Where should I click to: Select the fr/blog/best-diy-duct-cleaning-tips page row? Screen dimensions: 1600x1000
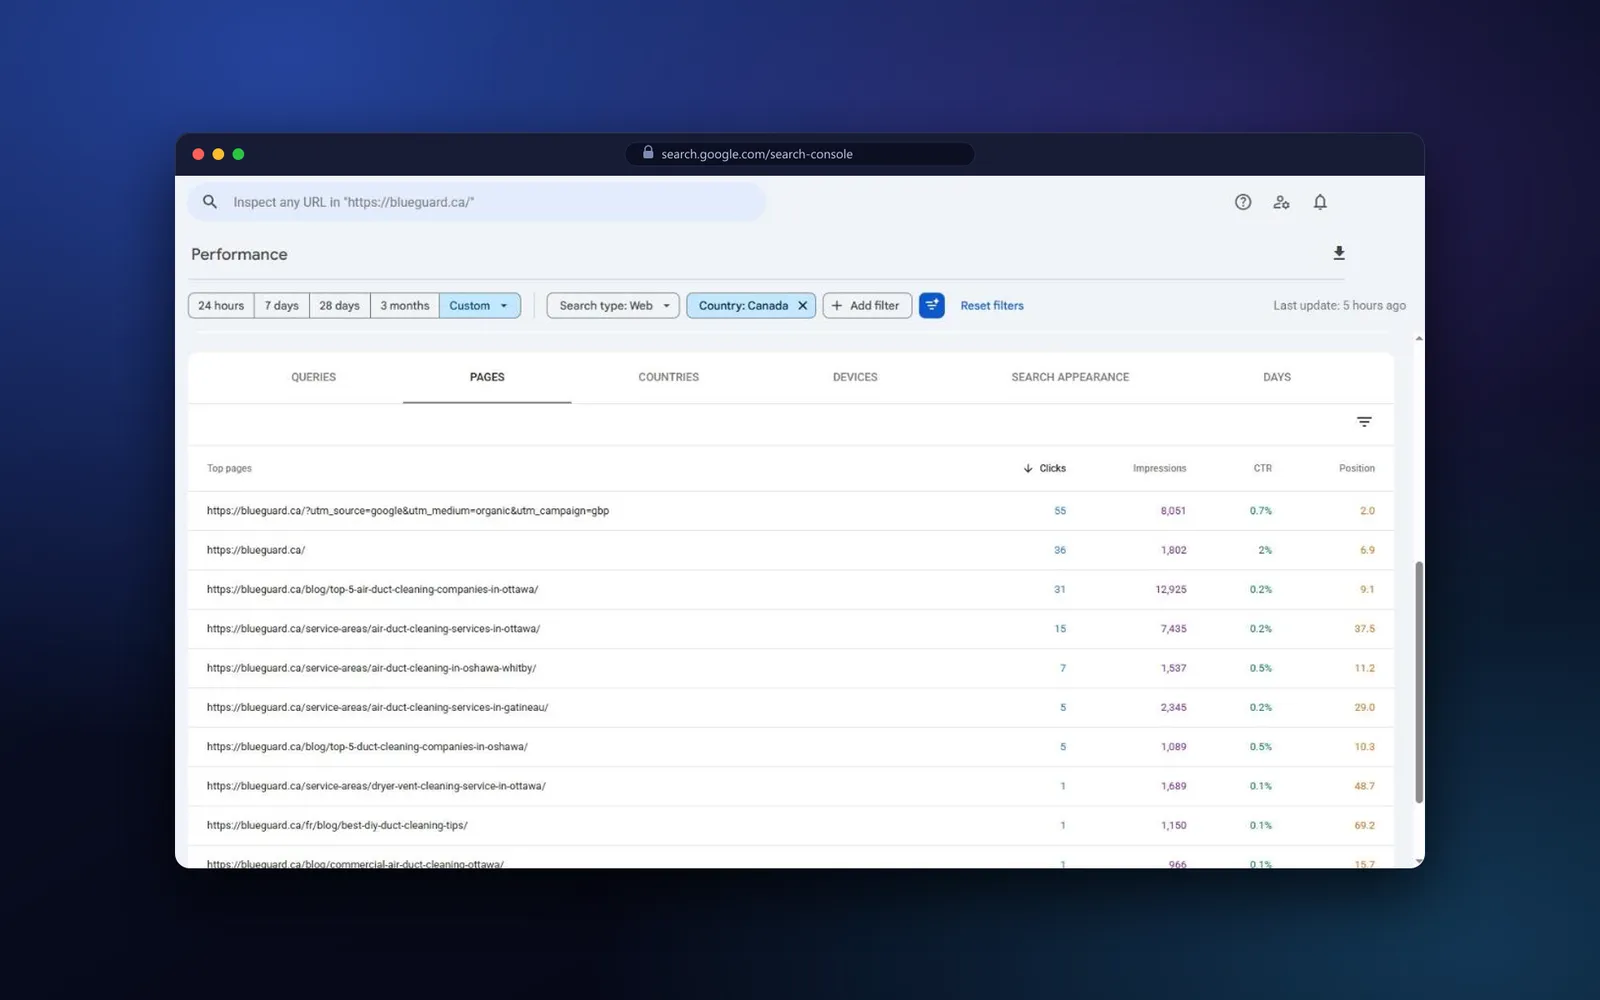tap(791, 825)
